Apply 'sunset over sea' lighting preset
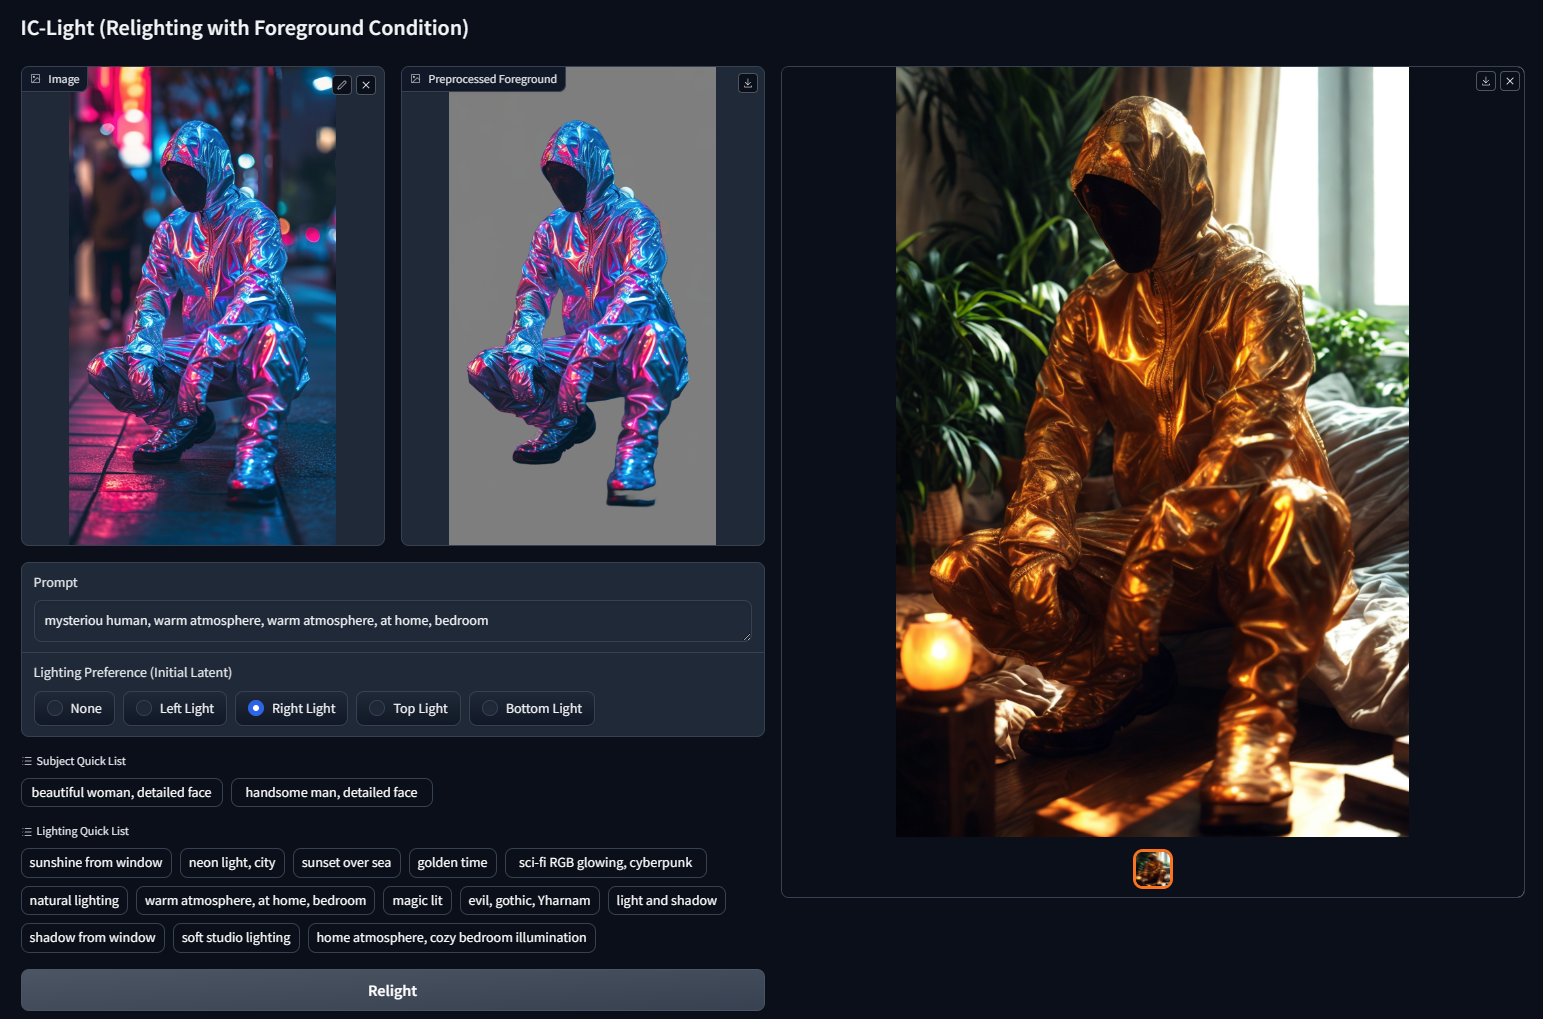The width and height of the screenshot is (1543, 1019). (347, 863)
